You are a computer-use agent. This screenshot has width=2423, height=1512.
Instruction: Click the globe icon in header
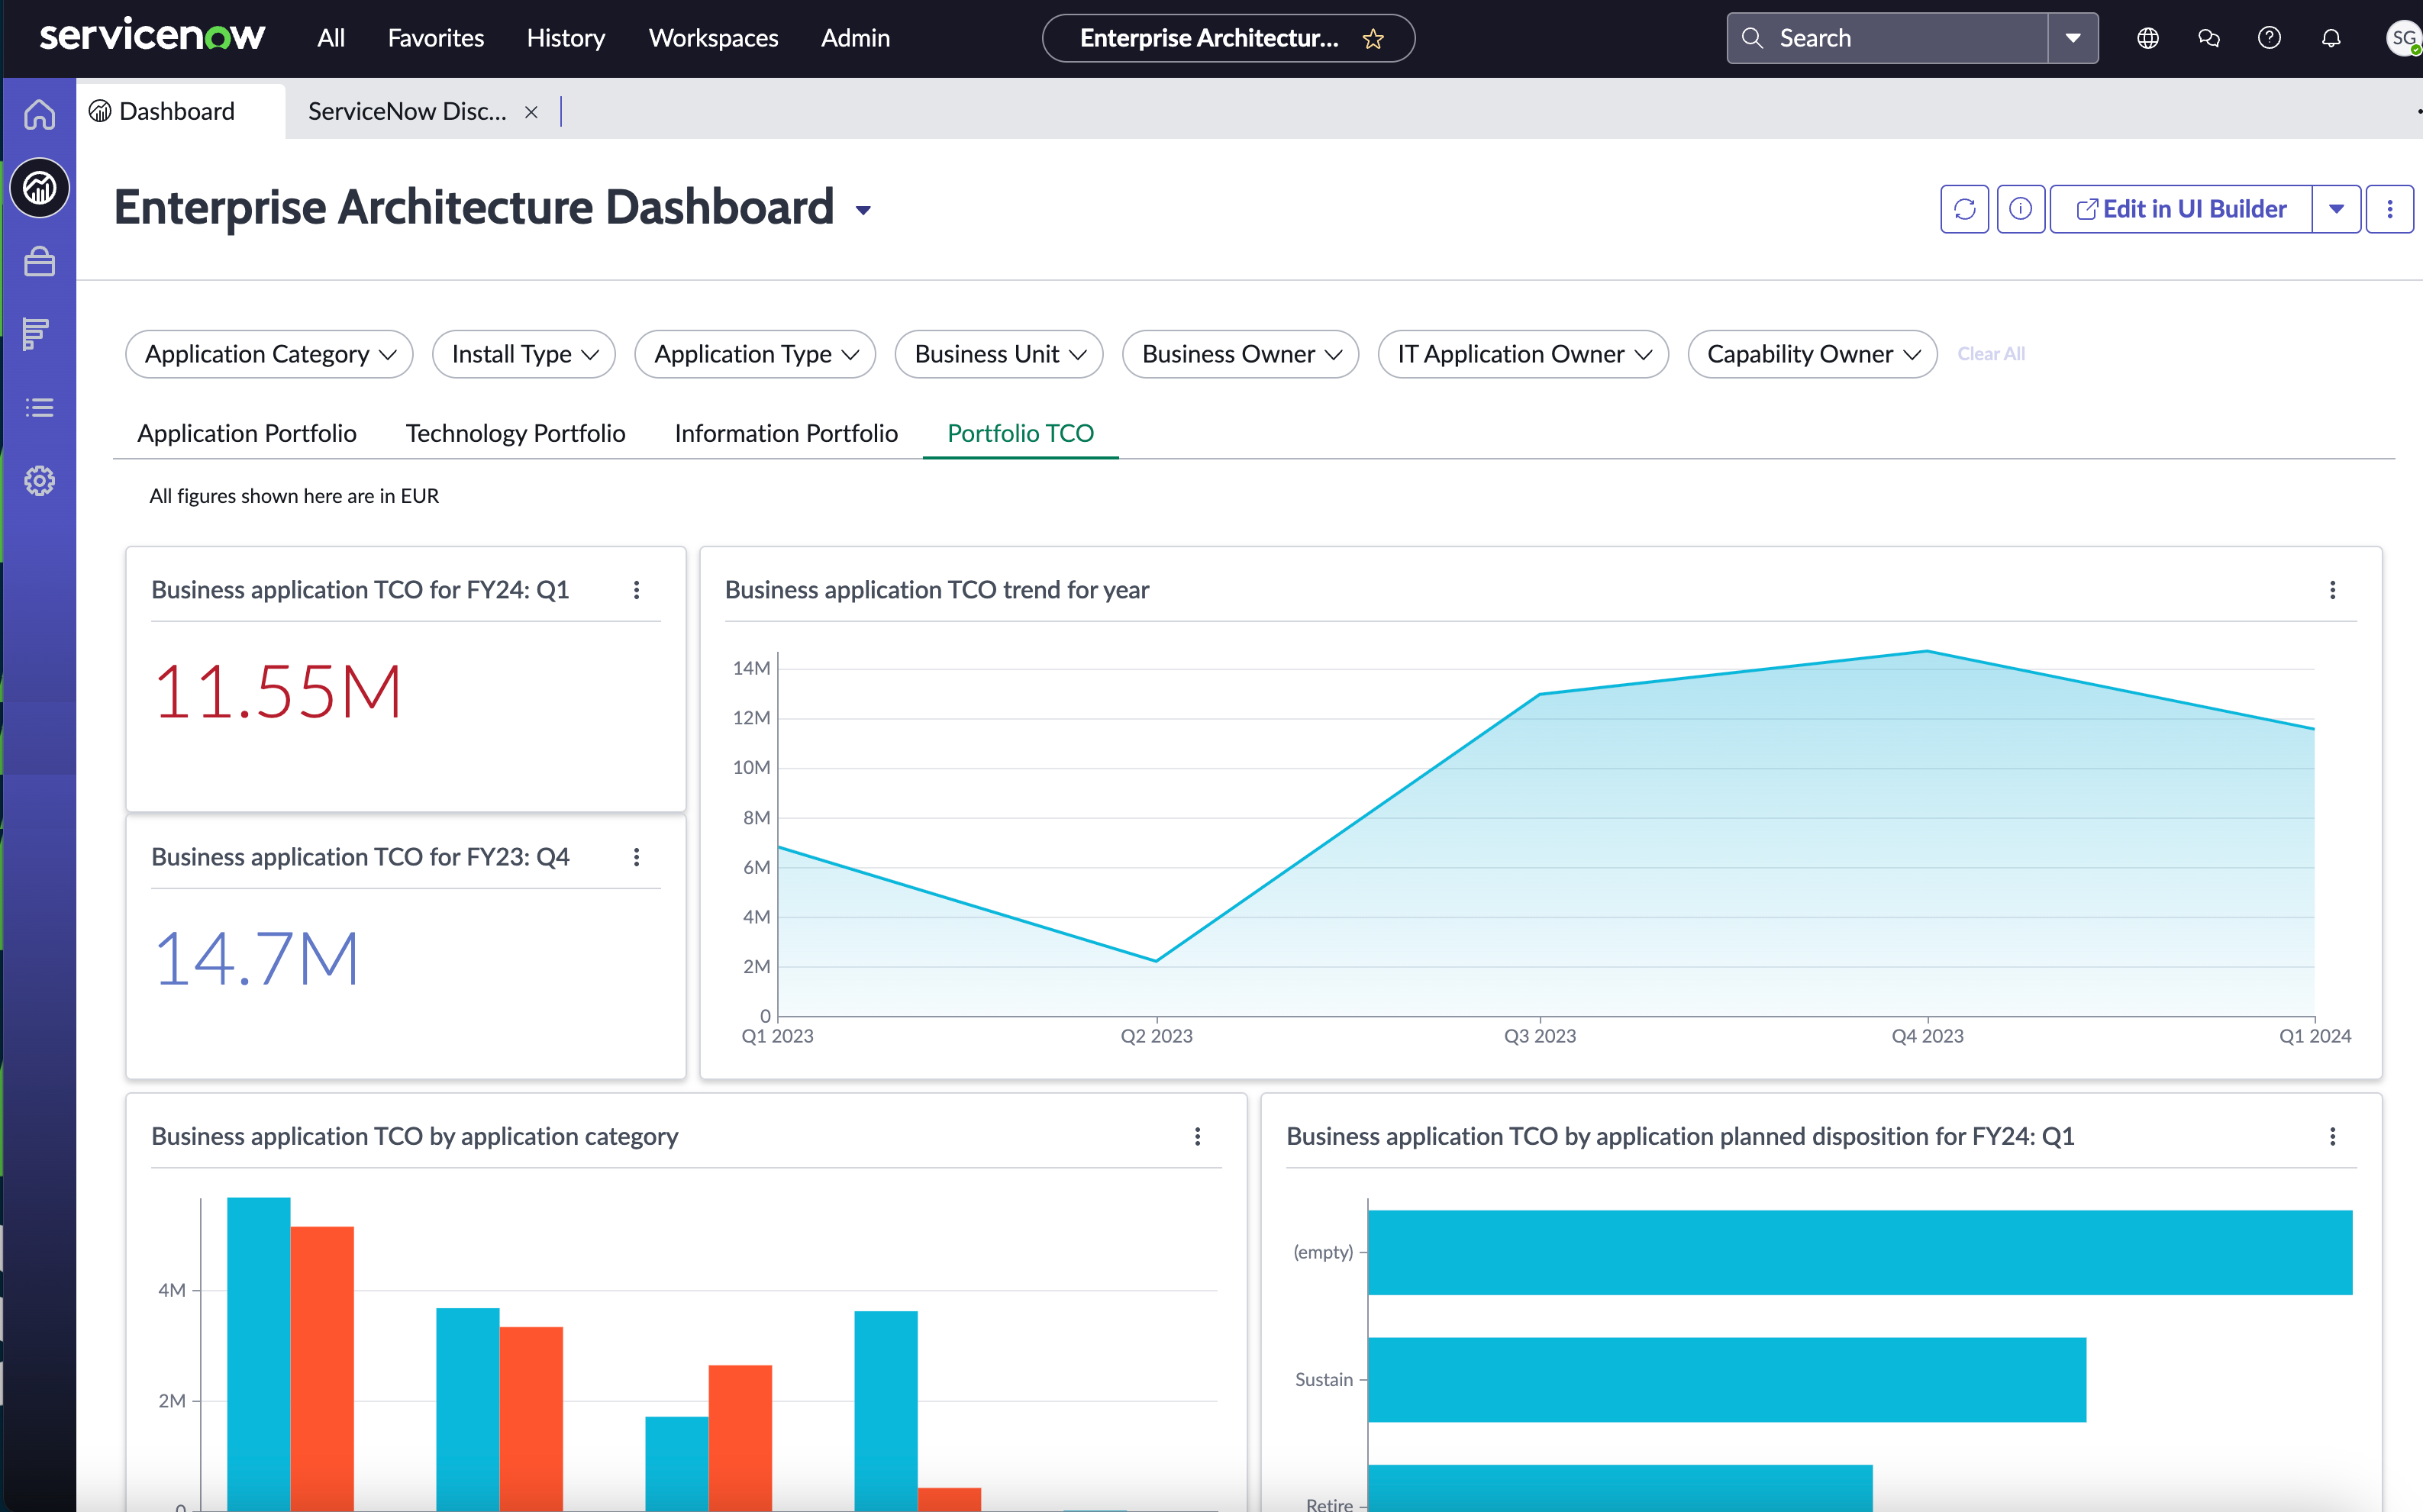coord(2147,38)
